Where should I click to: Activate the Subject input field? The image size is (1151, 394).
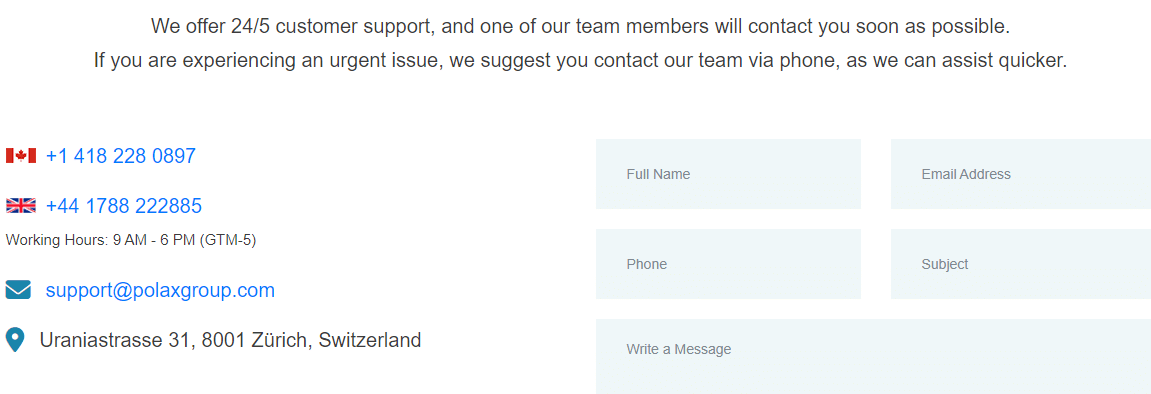click(1021, 264)
